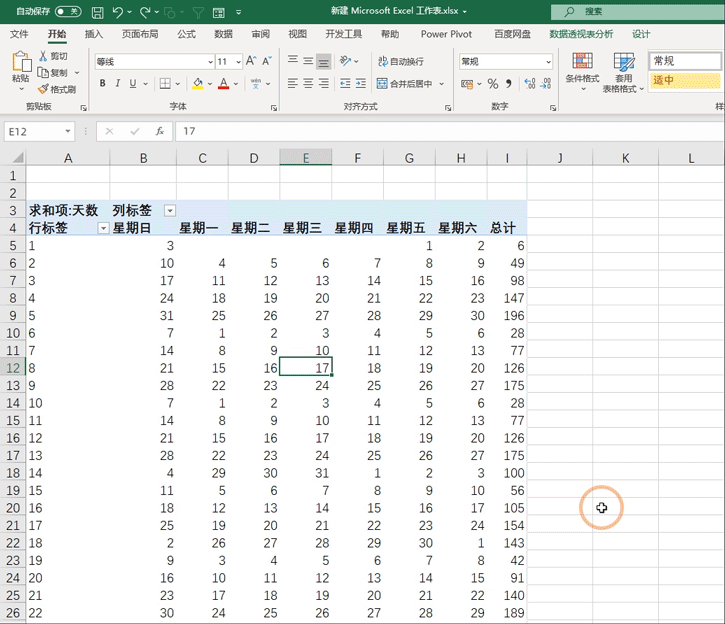The image size is (725, 624).
Task: Apply Underline formatting
Action: [133, 83]
